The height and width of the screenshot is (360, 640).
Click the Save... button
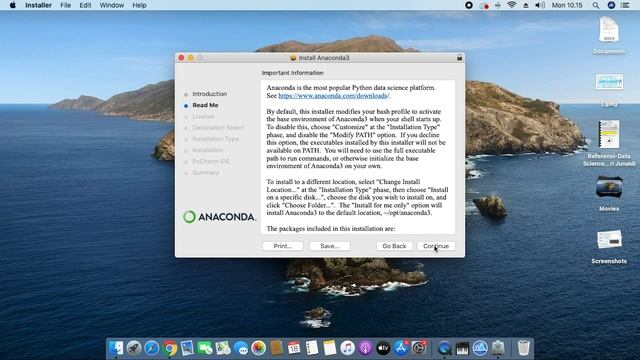(x=329, y=246)
